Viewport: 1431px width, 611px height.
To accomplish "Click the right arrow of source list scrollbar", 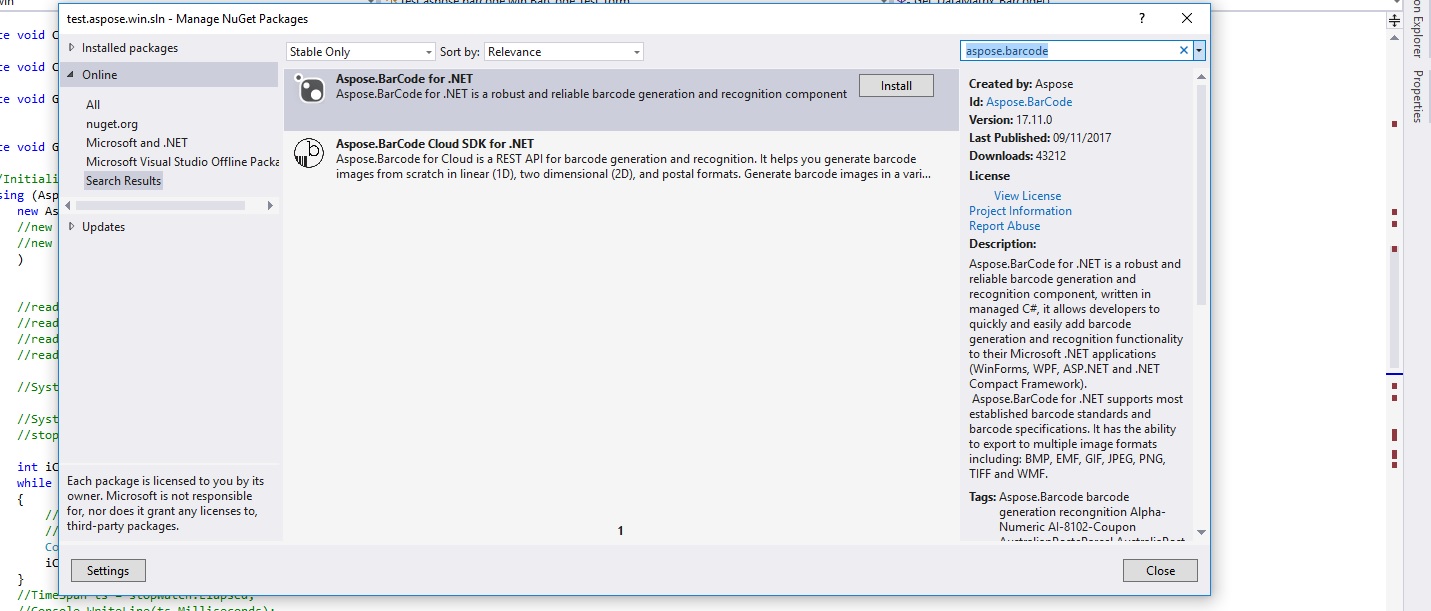I will click(270, 205).
